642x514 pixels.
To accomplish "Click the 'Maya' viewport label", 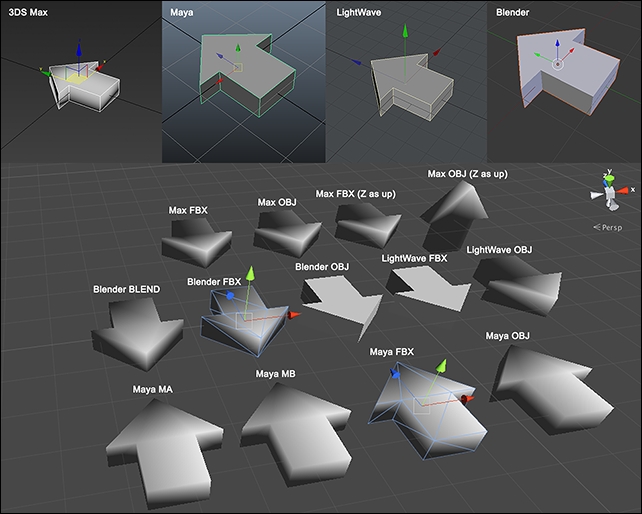I will (x=182, y=12).
